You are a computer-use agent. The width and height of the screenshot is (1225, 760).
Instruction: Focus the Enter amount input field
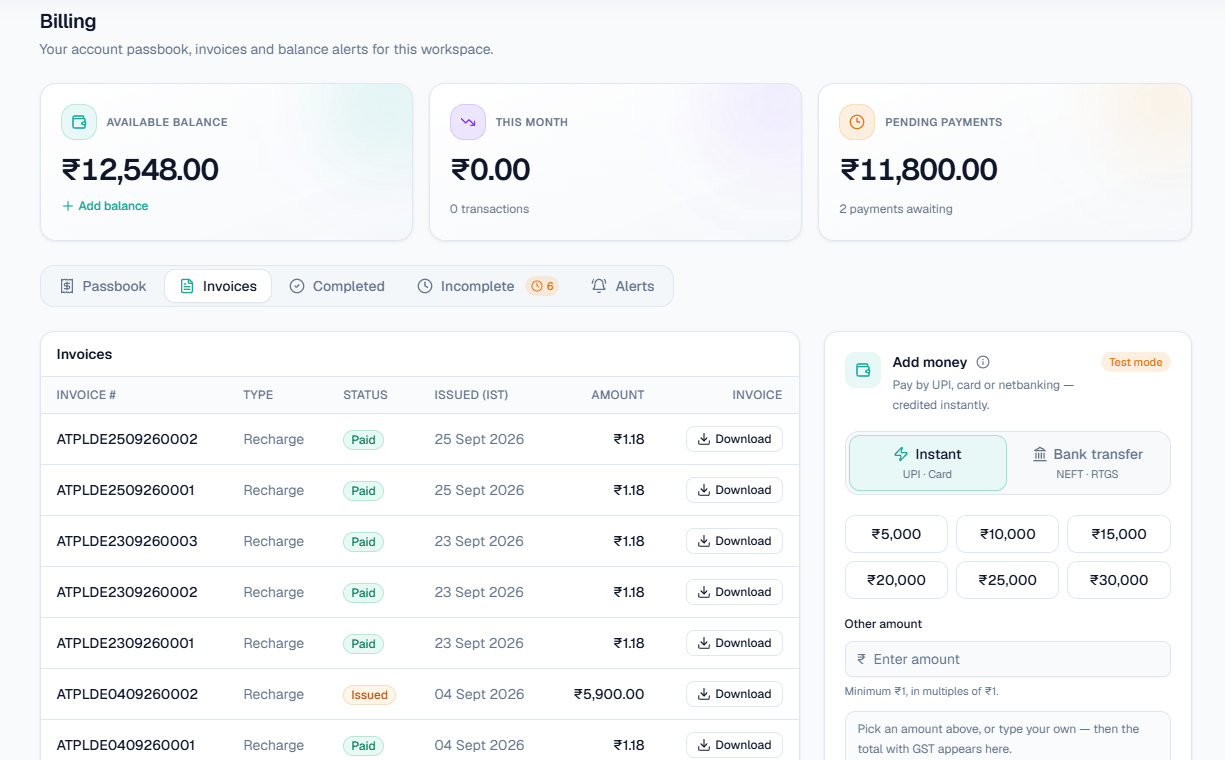[x=1007, y=659]
